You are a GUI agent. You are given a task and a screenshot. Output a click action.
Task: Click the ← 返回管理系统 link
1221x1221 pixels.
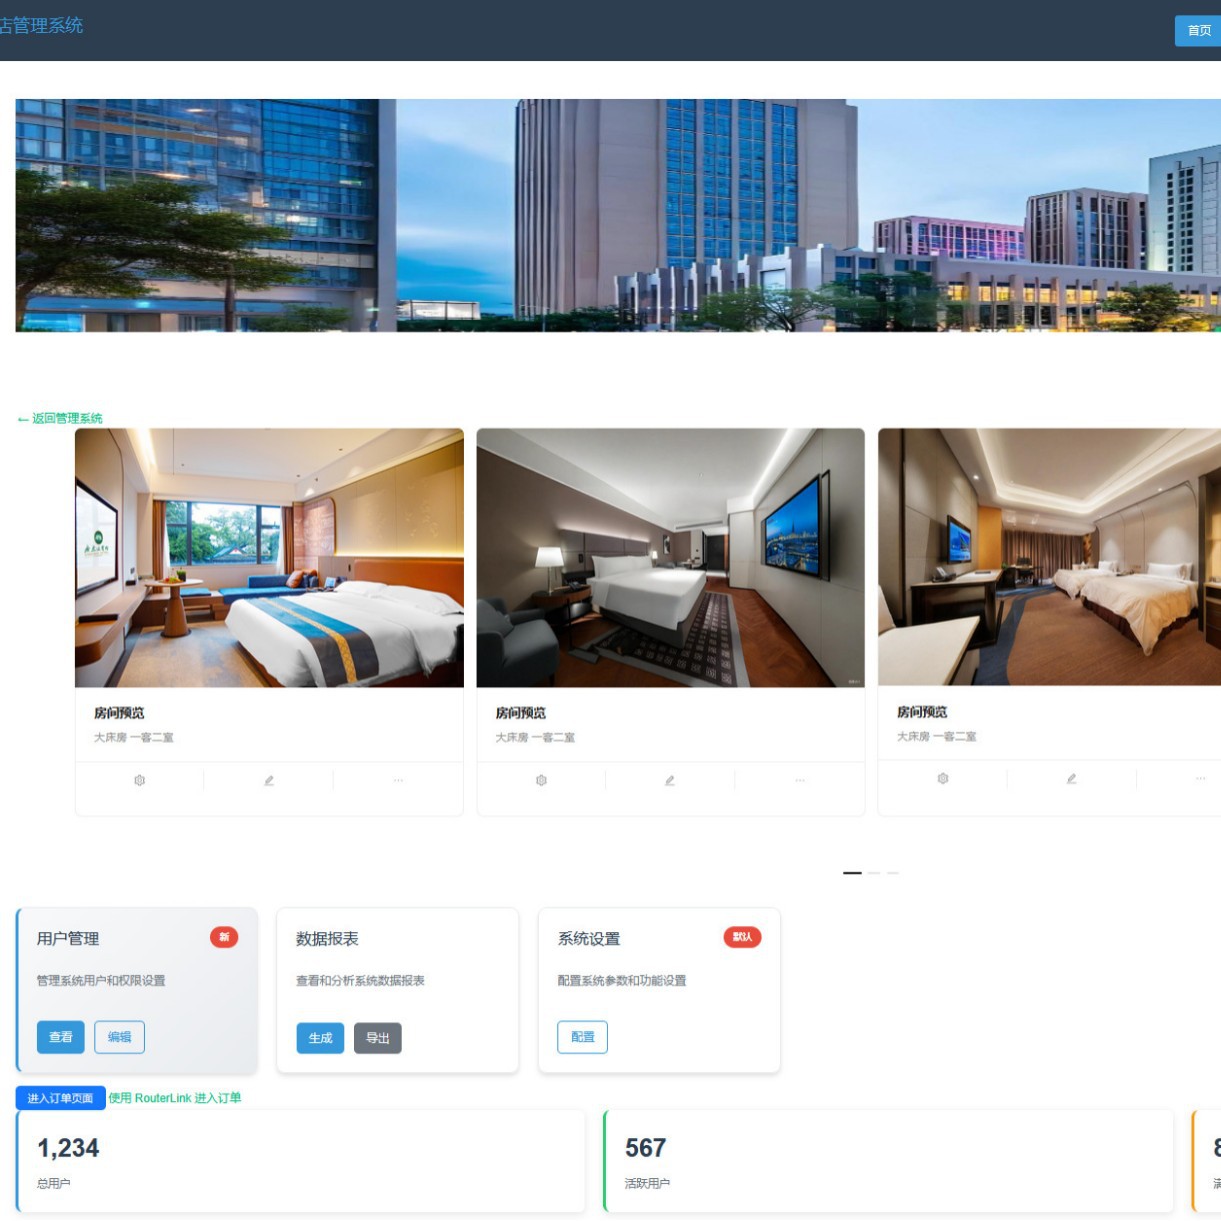pos(61,418)
